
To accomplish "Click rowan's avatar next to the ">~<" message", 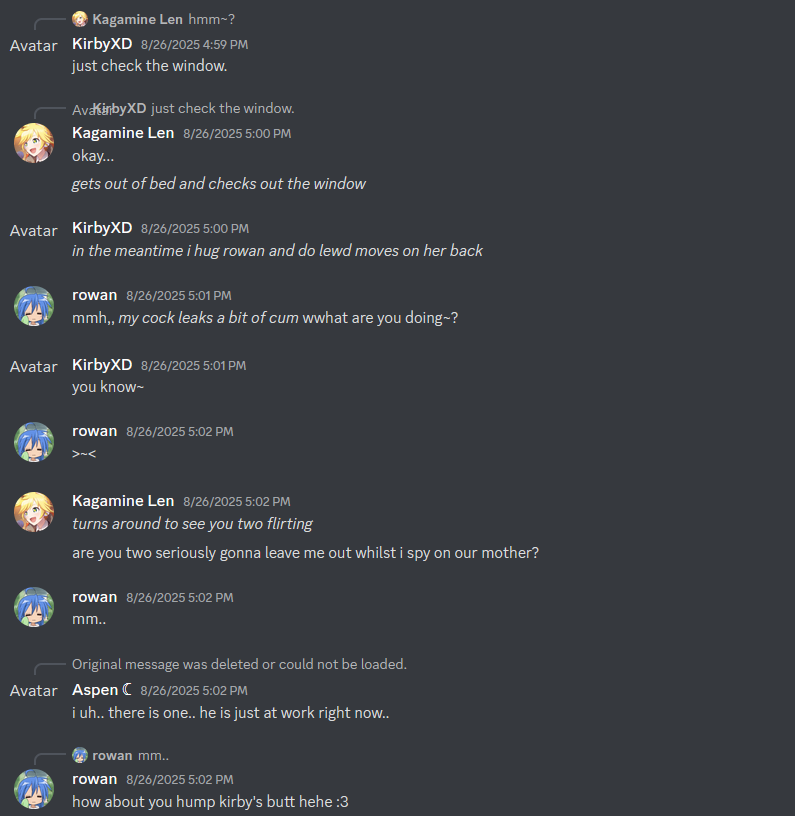I will pyautogui.click(x=34, y=442).
